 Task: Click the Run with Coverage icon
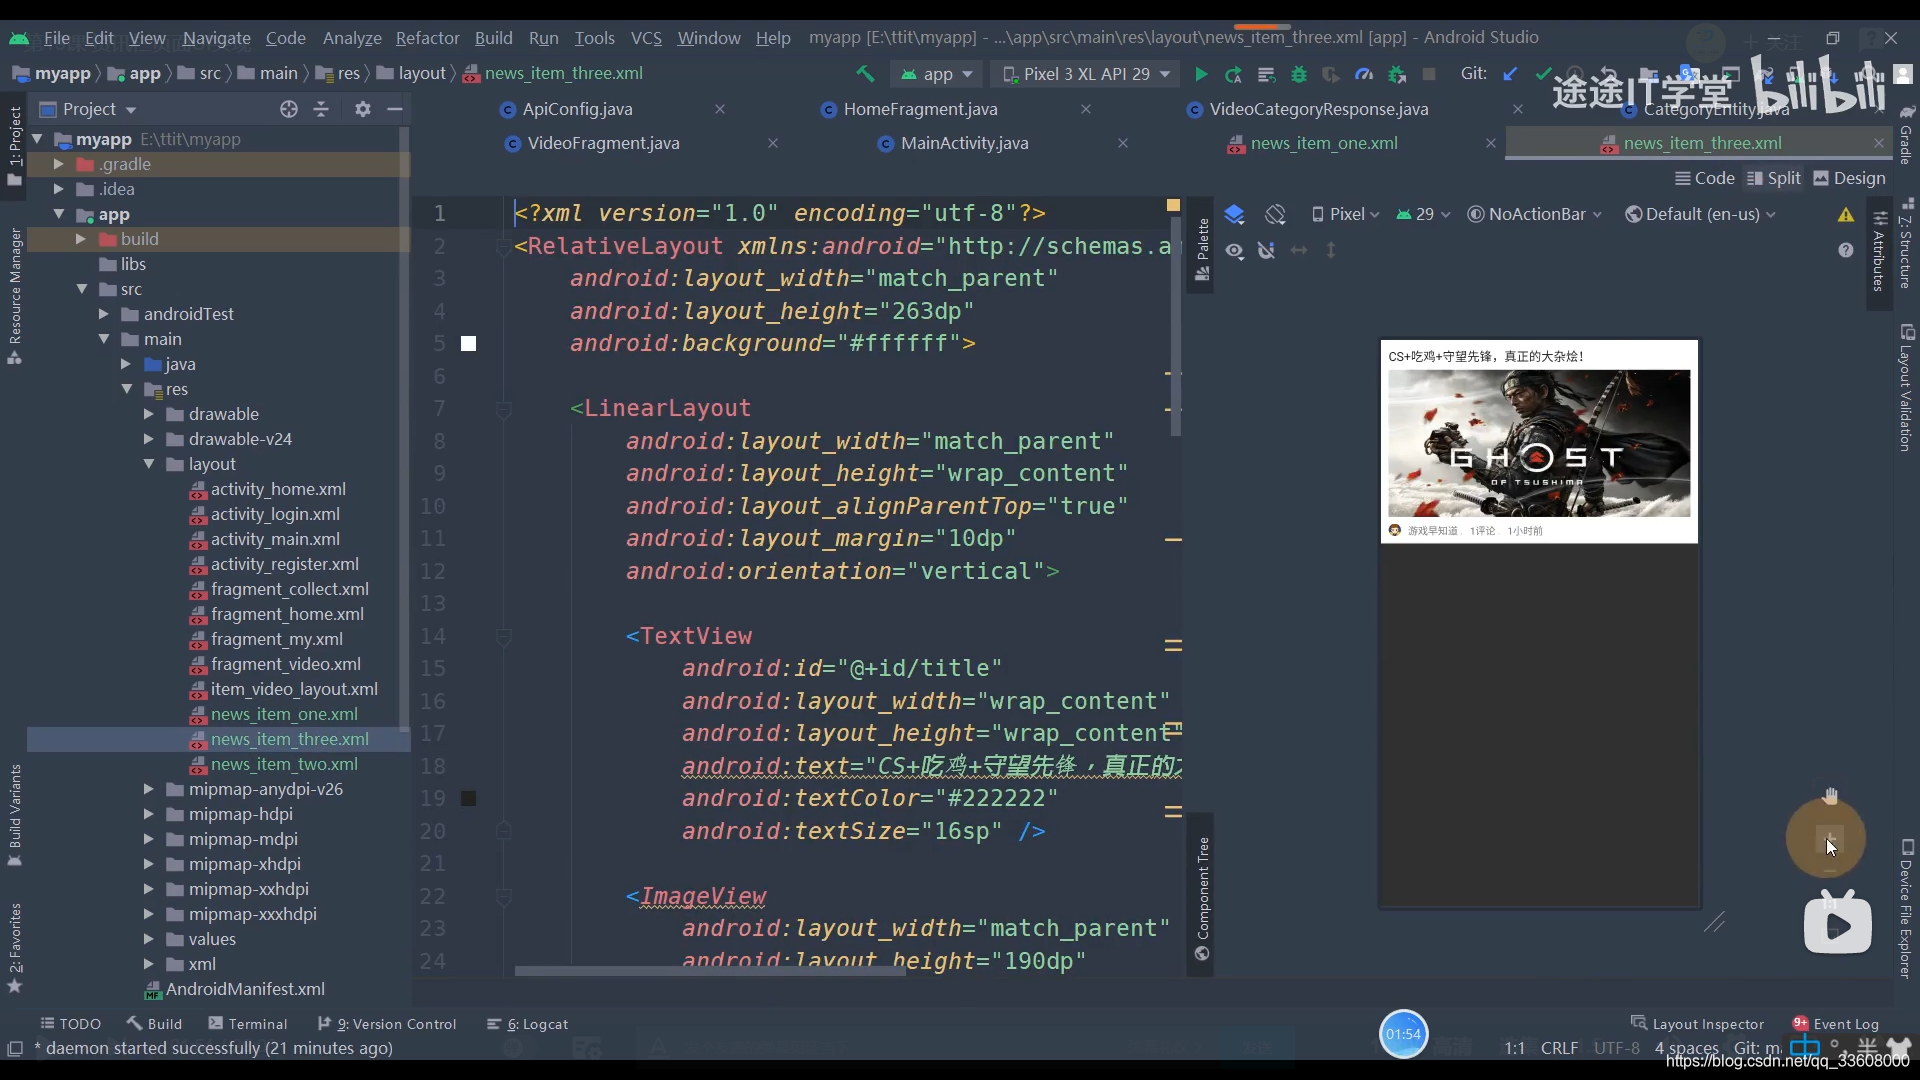pos(1330,74)
